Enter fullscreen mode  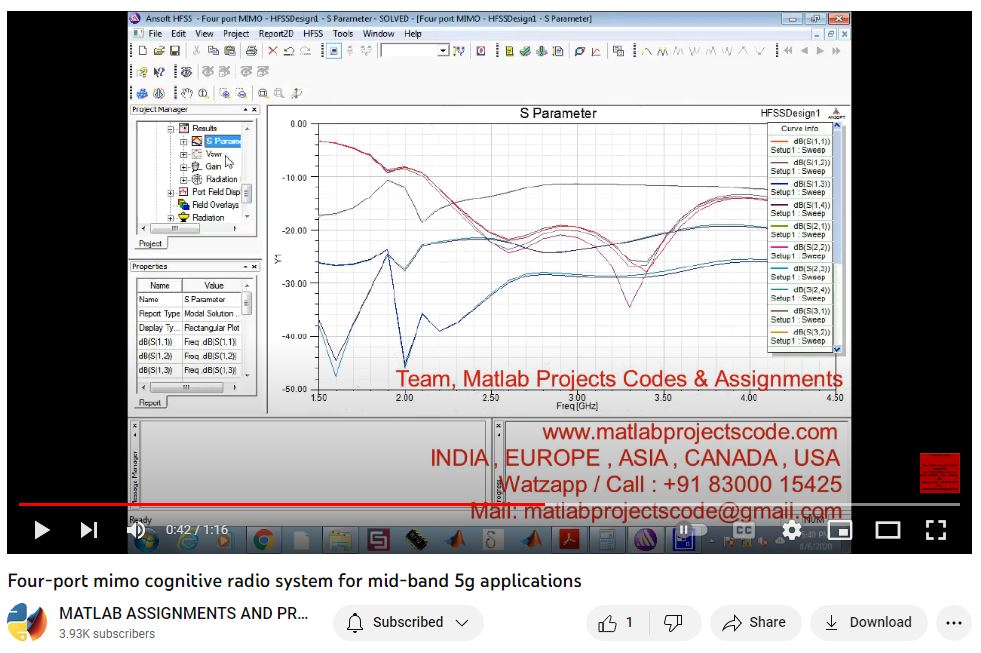tap(935, 530)
